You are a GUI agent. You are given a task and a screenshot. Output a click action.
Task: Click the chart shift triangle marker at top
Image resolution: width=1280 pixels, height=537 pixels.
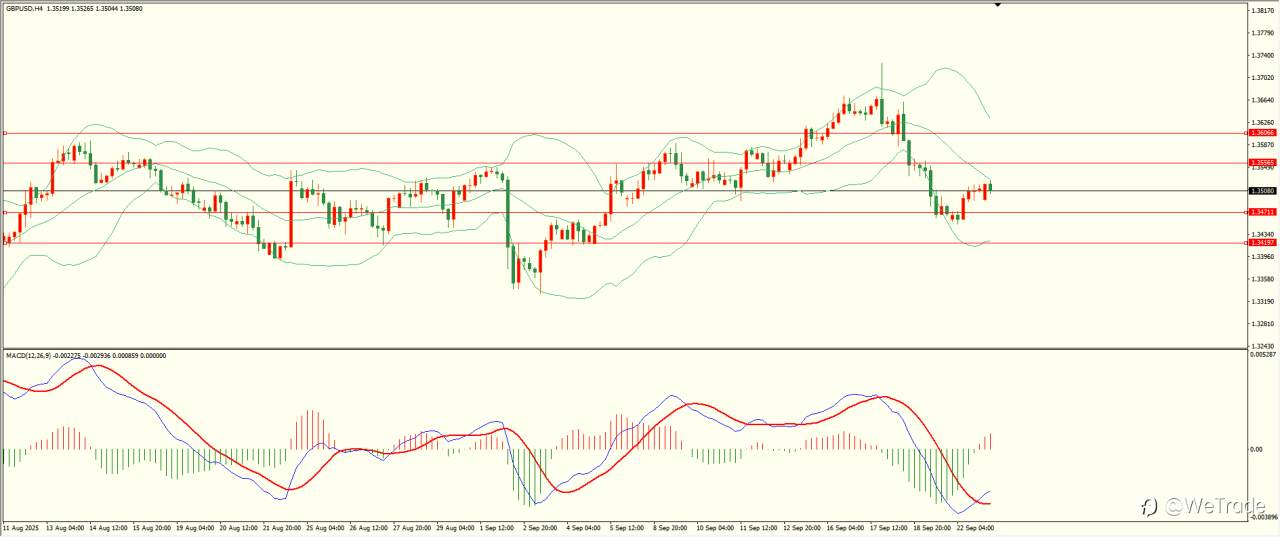pyautogui.click(x=997, y=6)
